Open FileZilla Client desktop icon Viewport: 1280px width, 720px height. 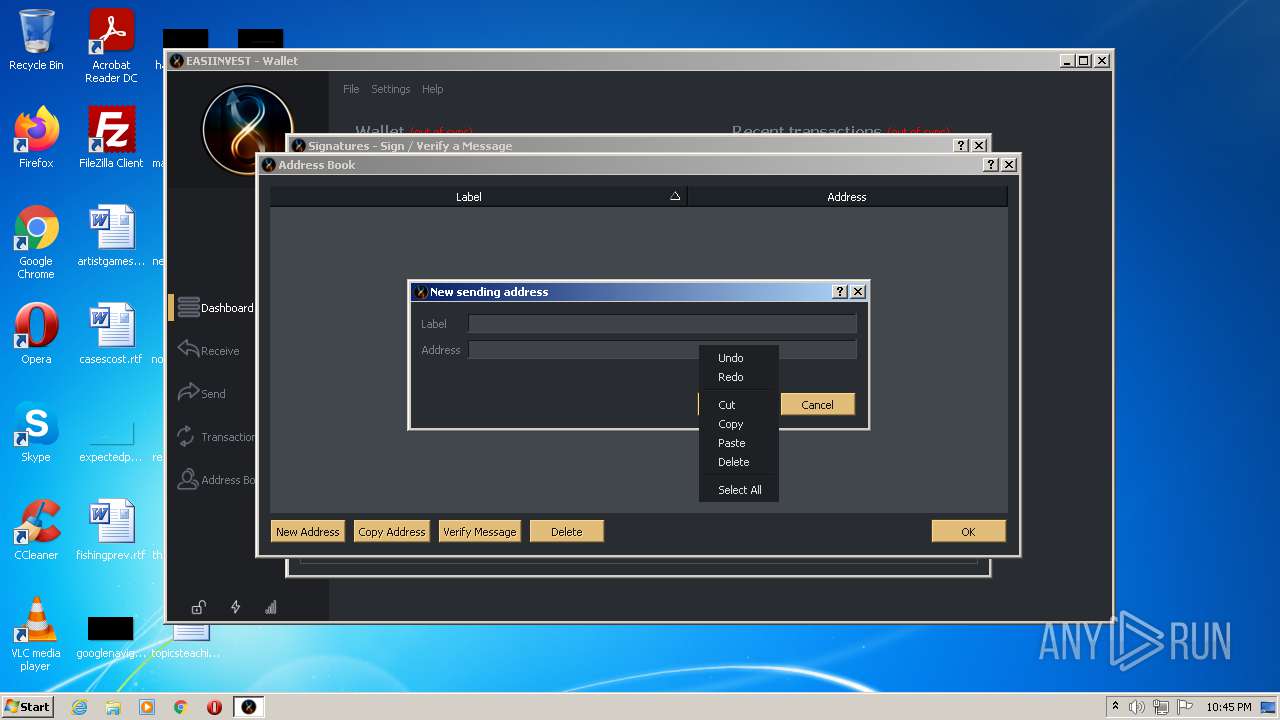(x=111, y=138)
